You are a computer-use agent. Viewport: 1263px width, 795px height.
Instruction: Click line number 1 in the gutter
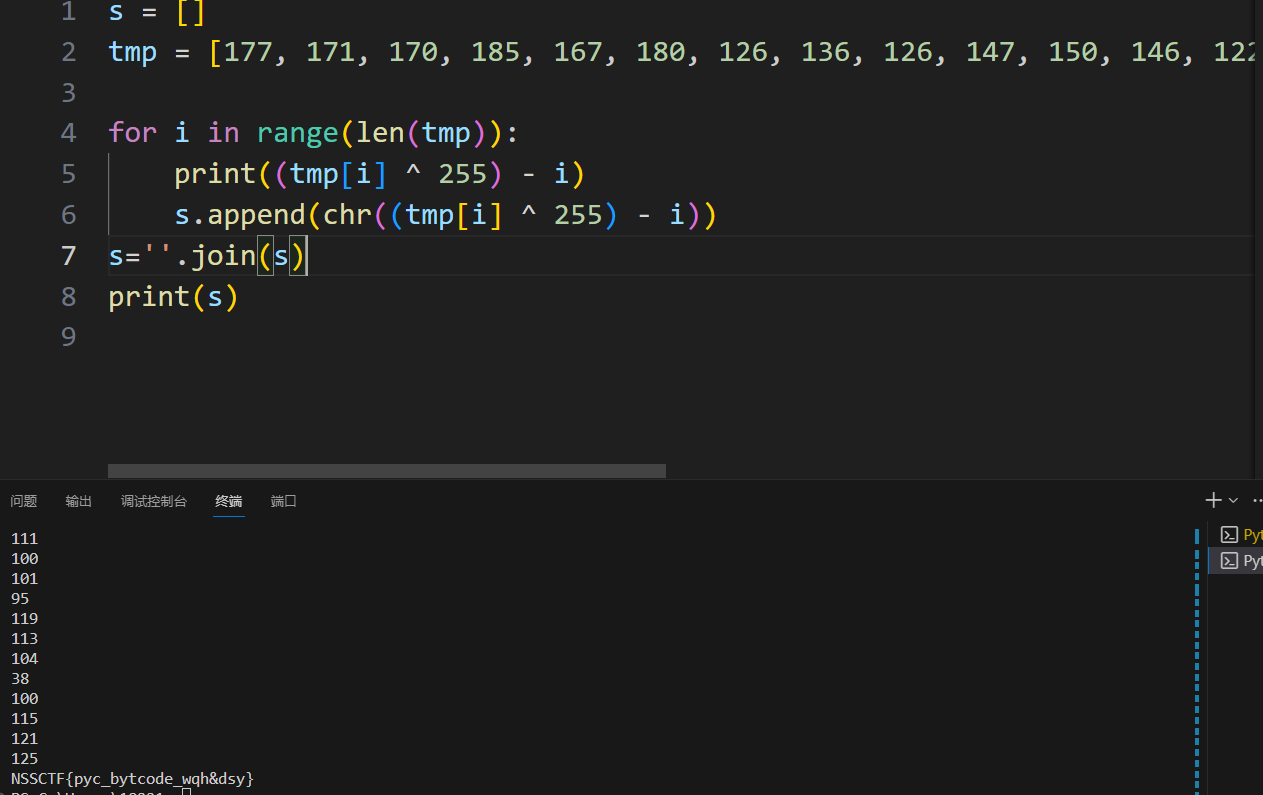(x=68, y=13)
